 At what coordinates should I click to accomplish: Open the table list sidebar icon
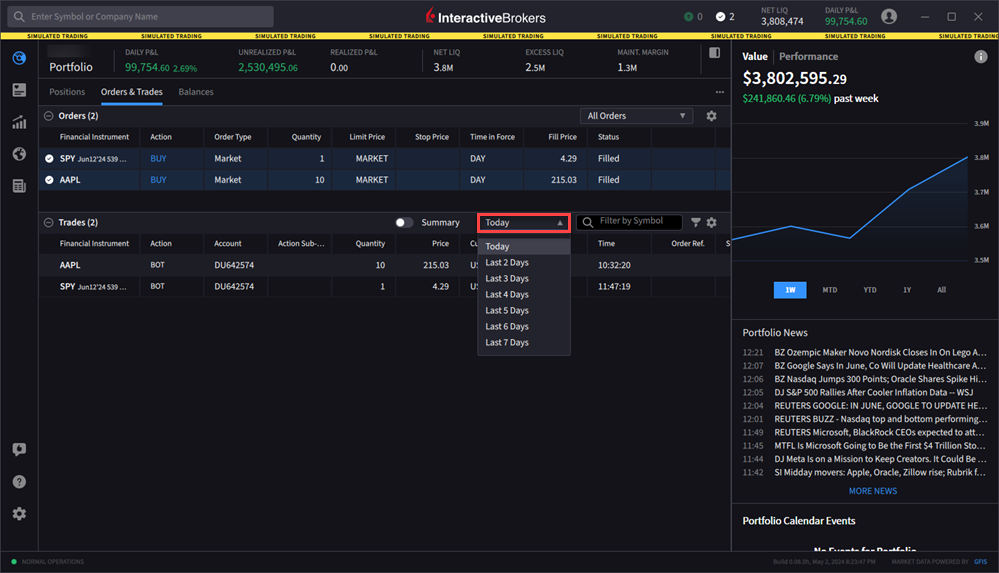click(19, 185)
